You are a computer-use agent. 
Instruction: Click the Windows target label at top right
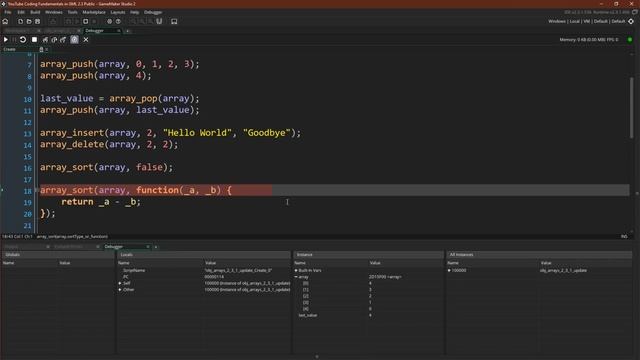tap(557, 21)
